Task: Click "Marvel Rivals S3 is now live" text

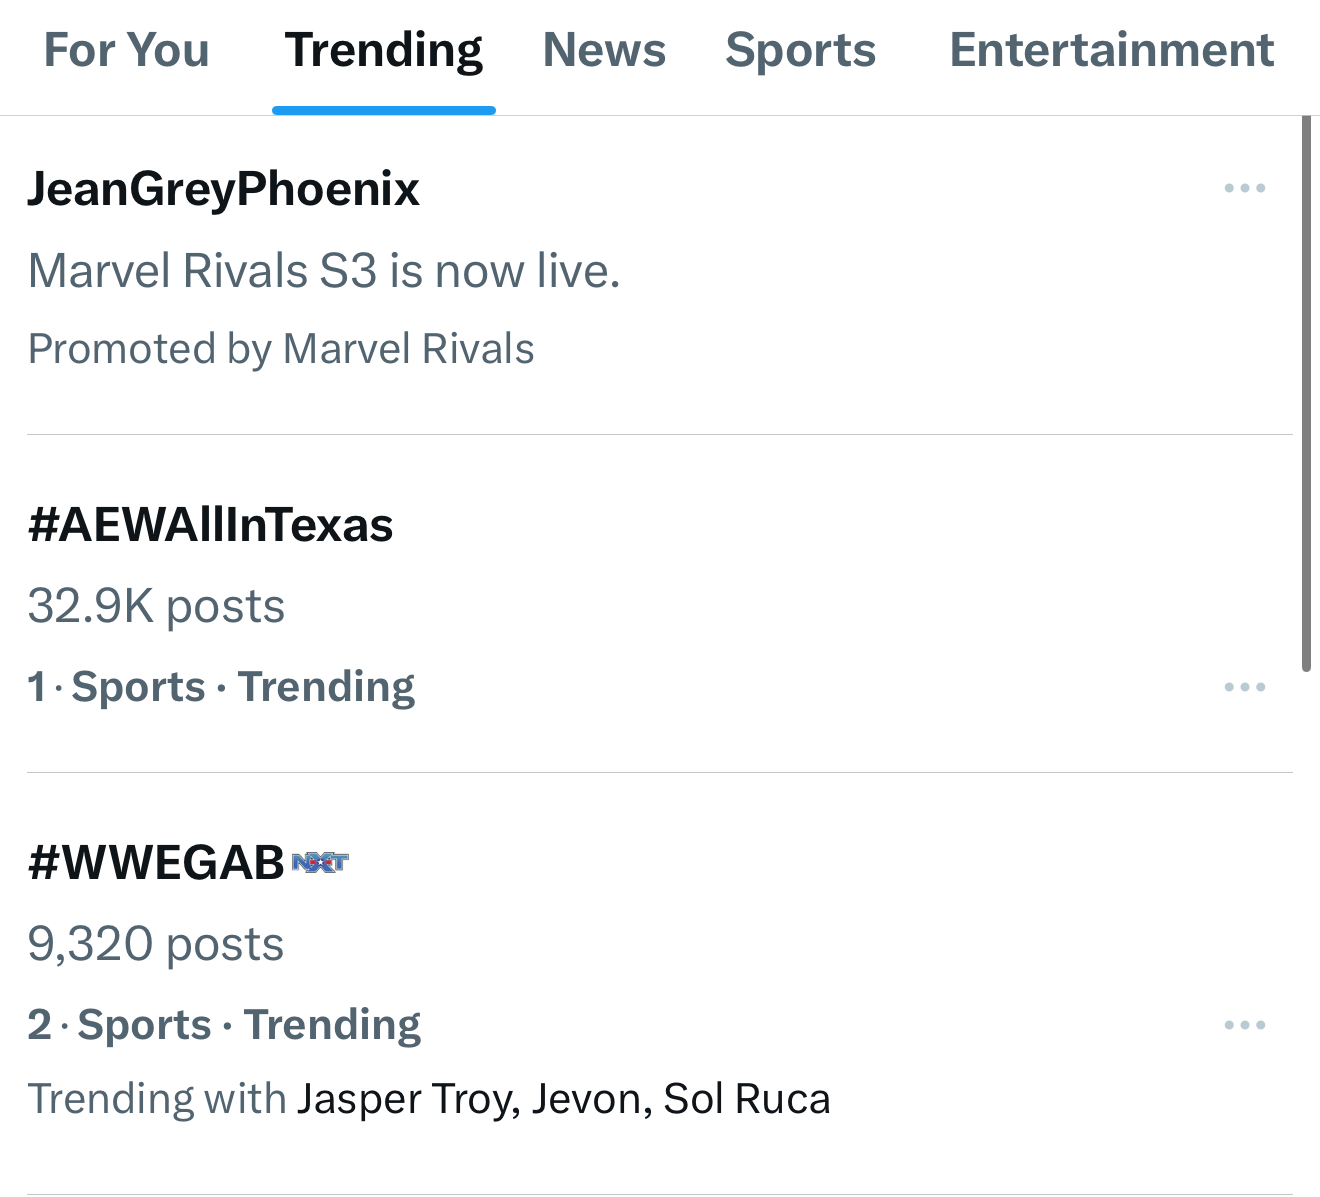Action: pyautogui.click(x=324, y=271)
